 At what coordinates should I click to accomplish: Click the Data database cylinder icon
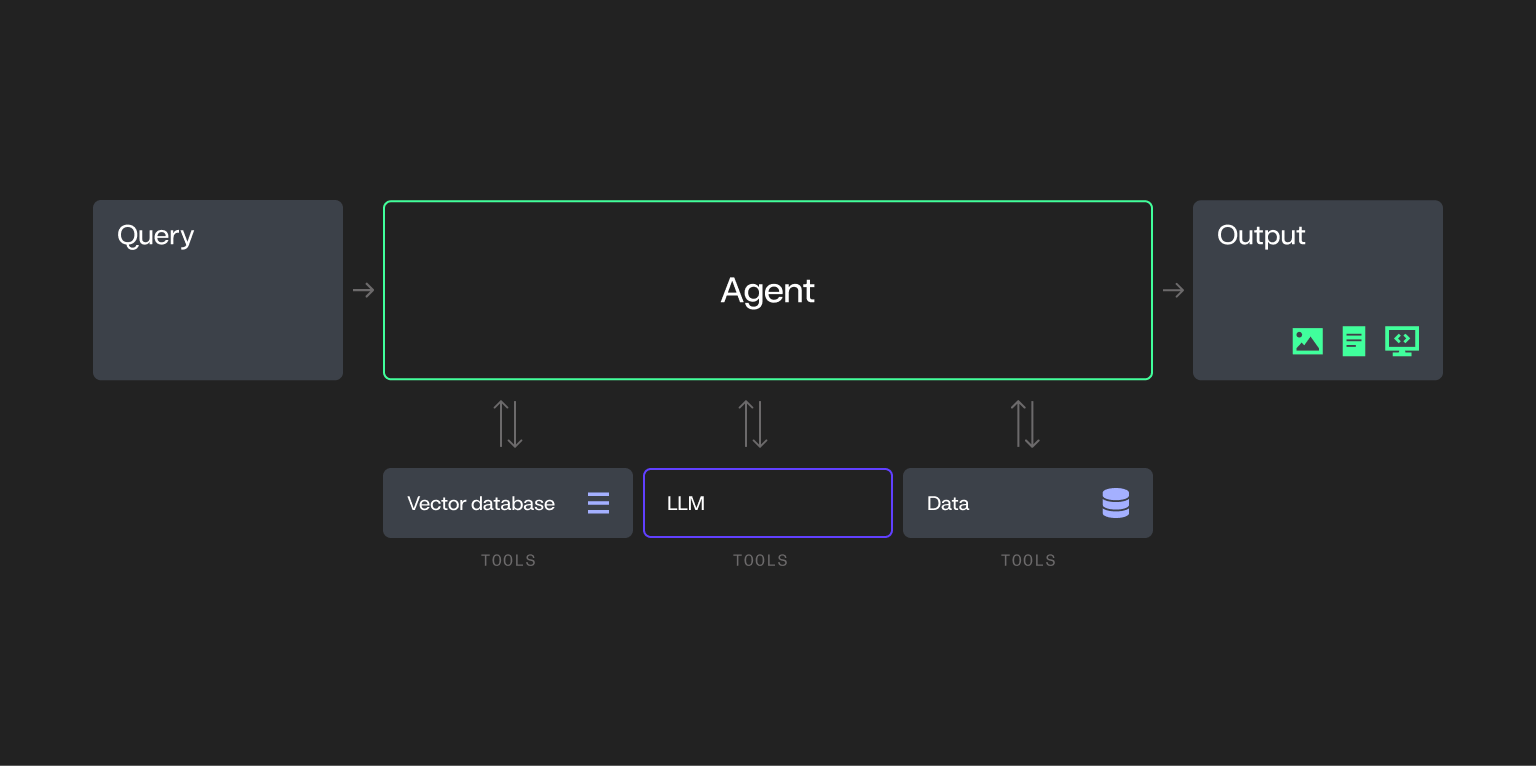[1116, 503]
